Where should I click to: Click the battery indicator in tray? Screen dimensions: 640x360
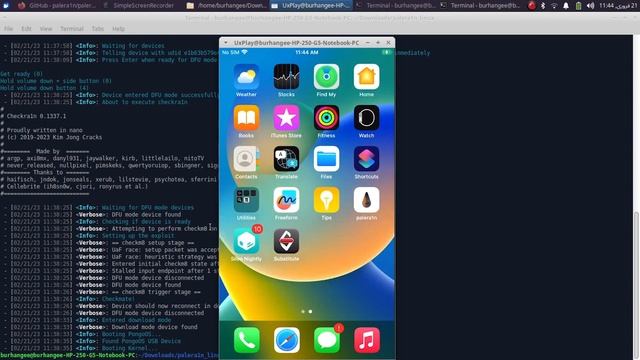(x=578, y=5)
